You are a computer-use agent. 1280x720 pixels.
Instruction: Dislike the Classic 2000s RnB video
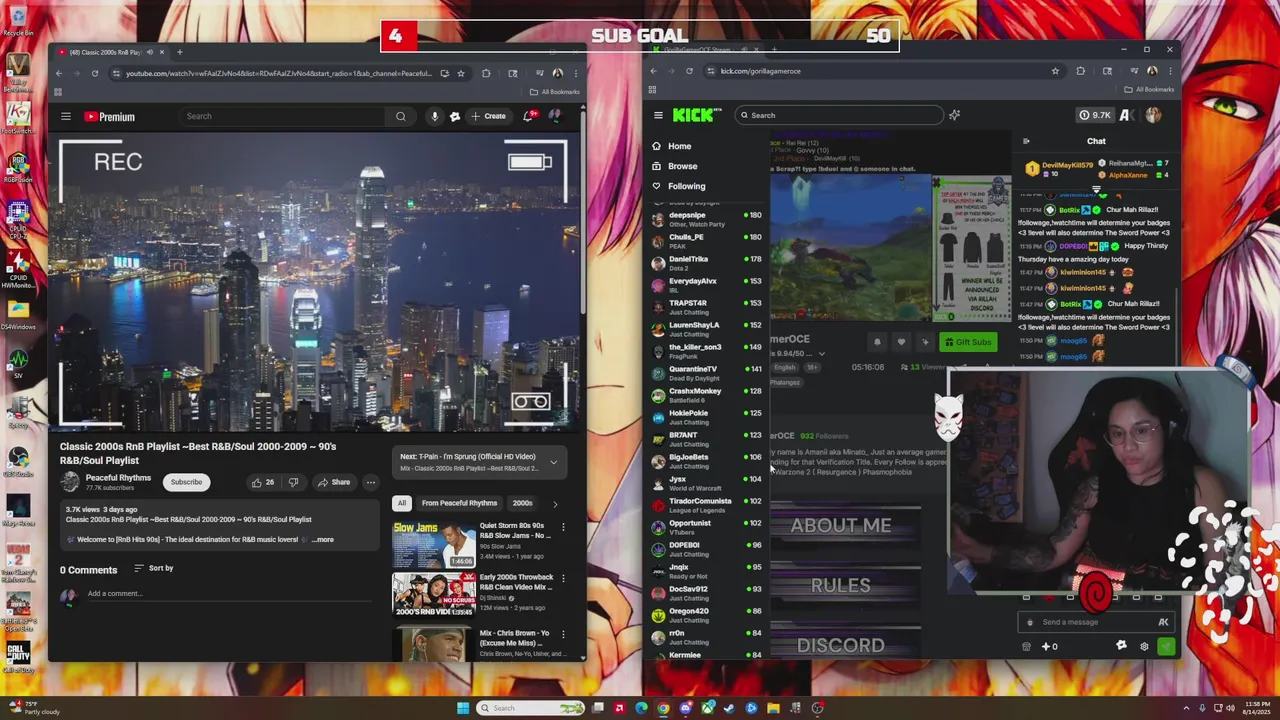click(293, 482)
